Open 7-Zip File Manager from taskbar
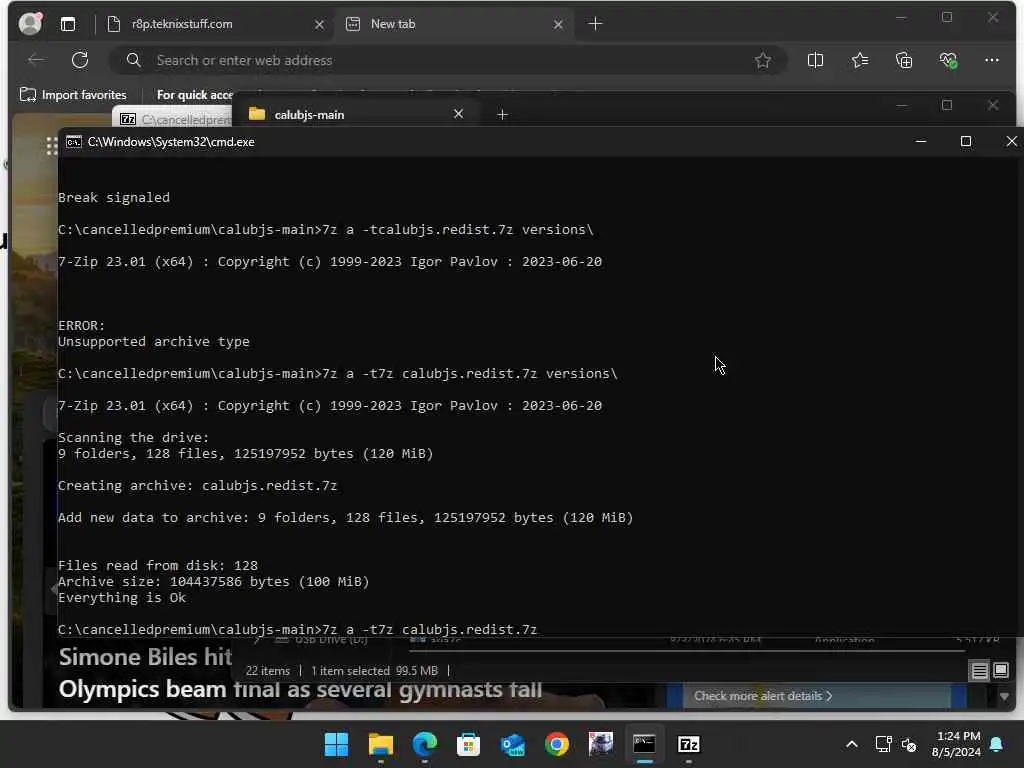 pyautogui.click(x=688, y=744)
